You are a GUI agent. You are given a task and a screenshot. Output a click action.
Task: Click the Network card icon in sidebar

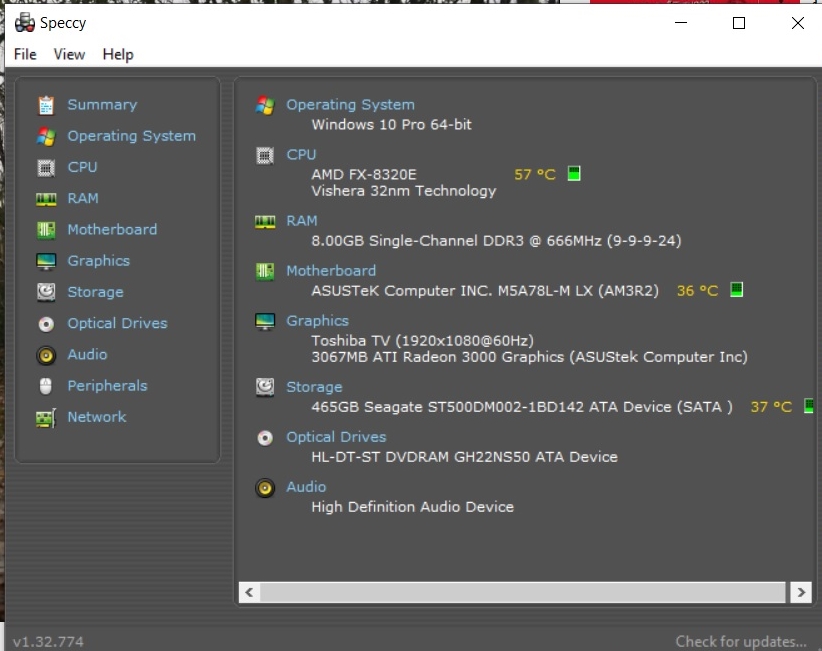(x=46, y=418)
